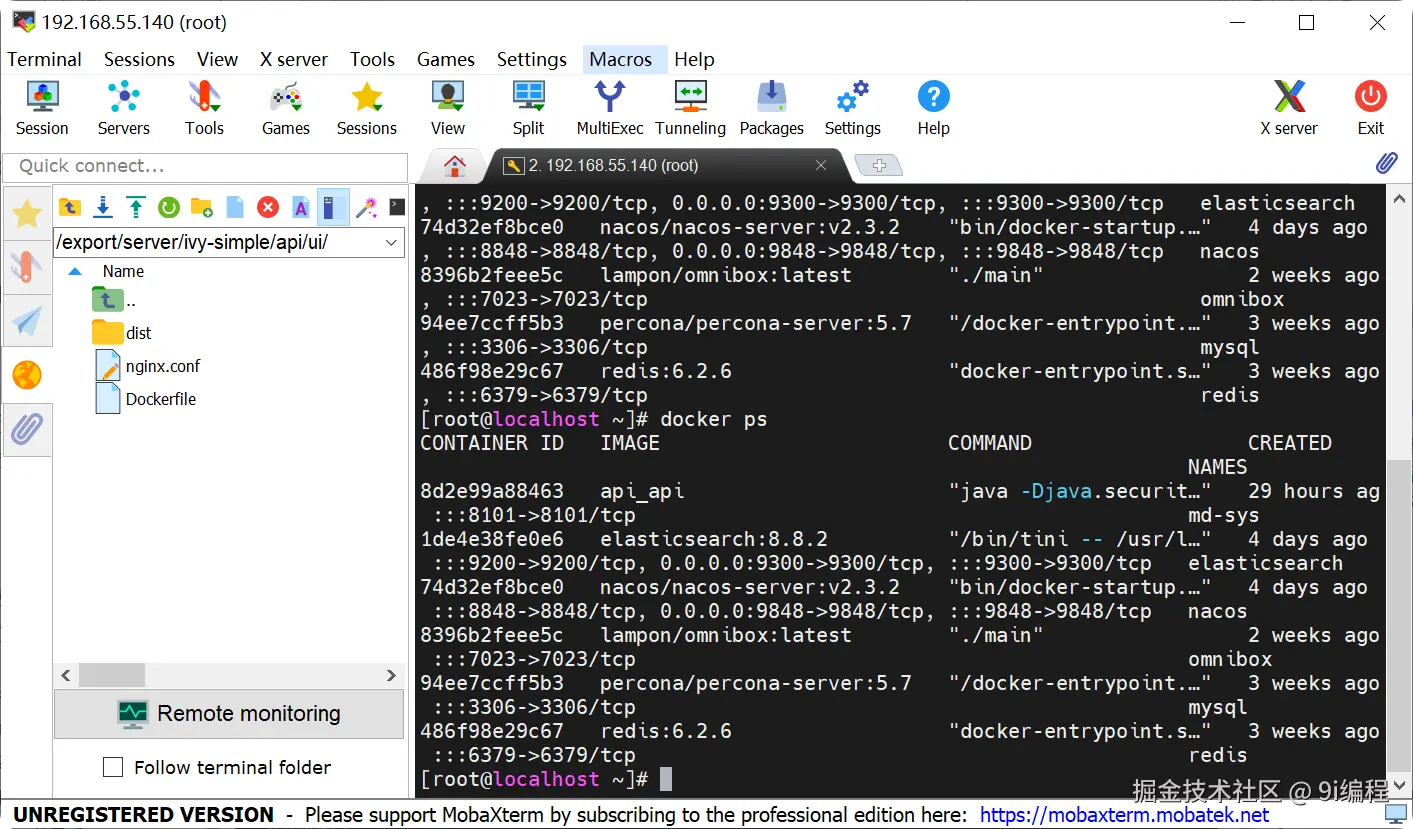Click the paperclip icon beside the terminal tabs
The height and width of the screenshot is (829, 1413).
pos(1386,163)
